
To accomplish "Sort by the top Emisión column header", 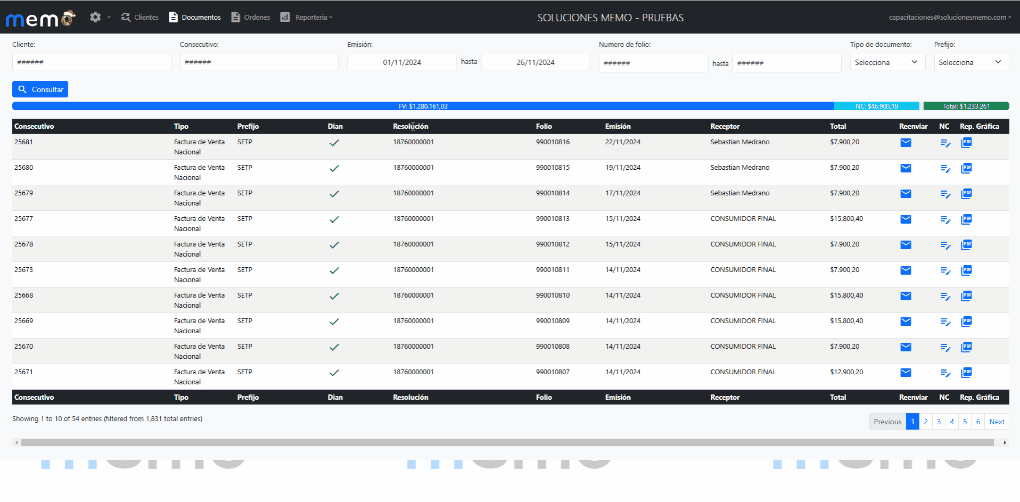I will (617, 126).
